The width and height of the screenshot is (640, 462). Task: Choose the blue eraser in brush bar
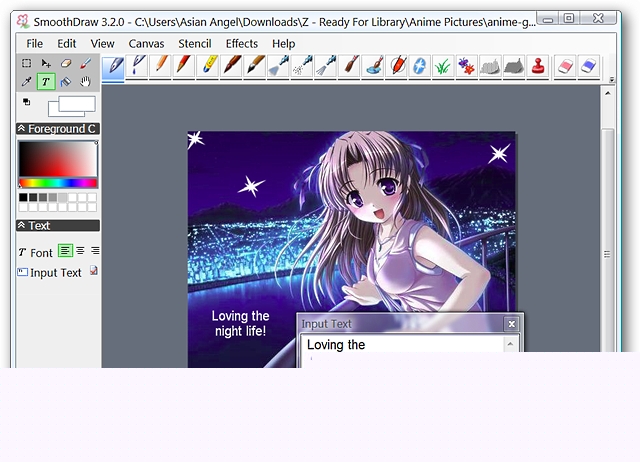tap(589, 66)
